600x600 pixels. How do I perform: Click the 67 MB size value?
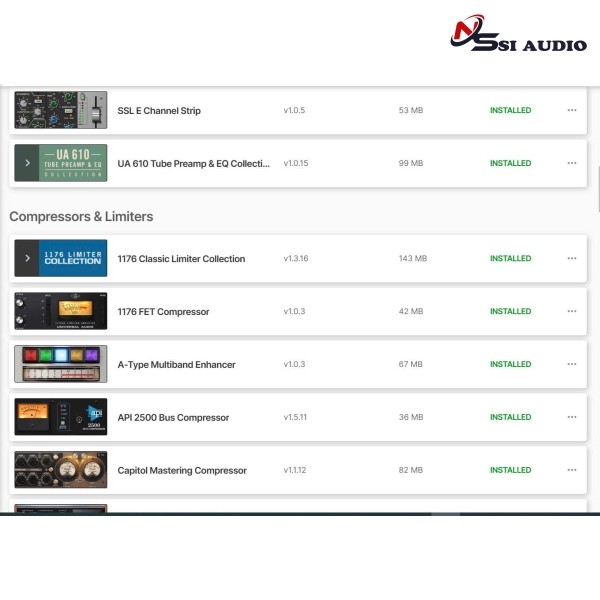pos(411,364)
